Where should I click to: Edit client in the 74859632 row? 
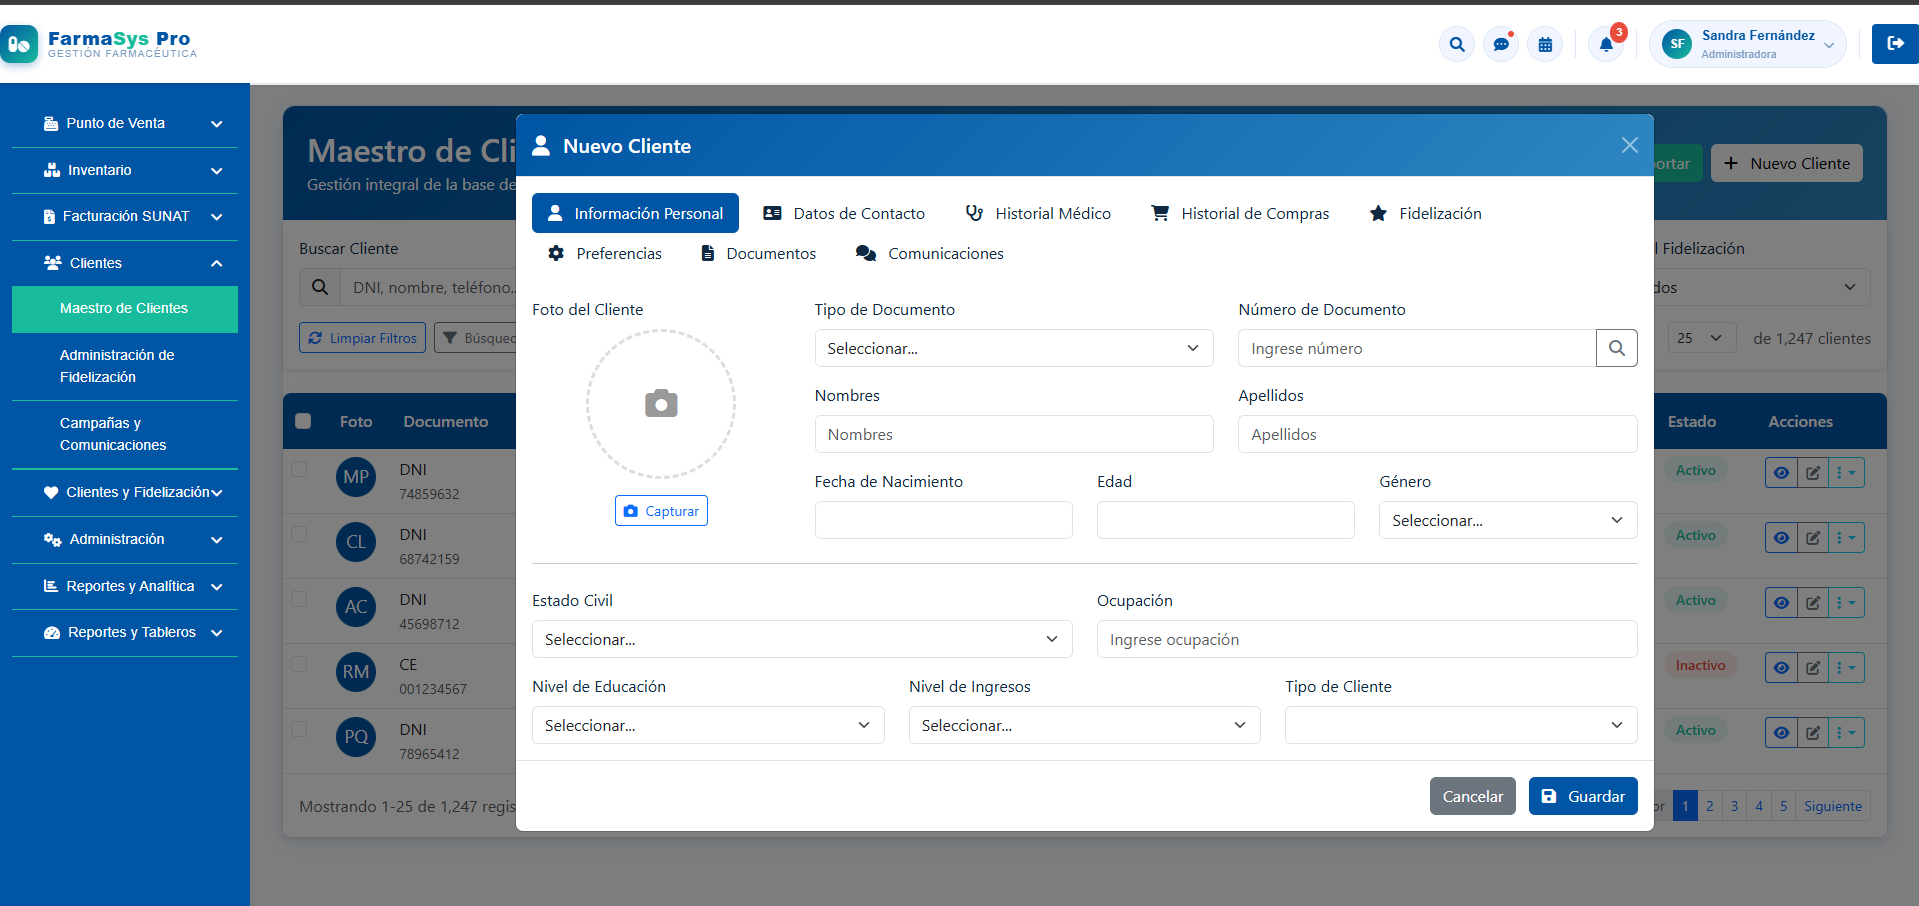(1813, 473)
